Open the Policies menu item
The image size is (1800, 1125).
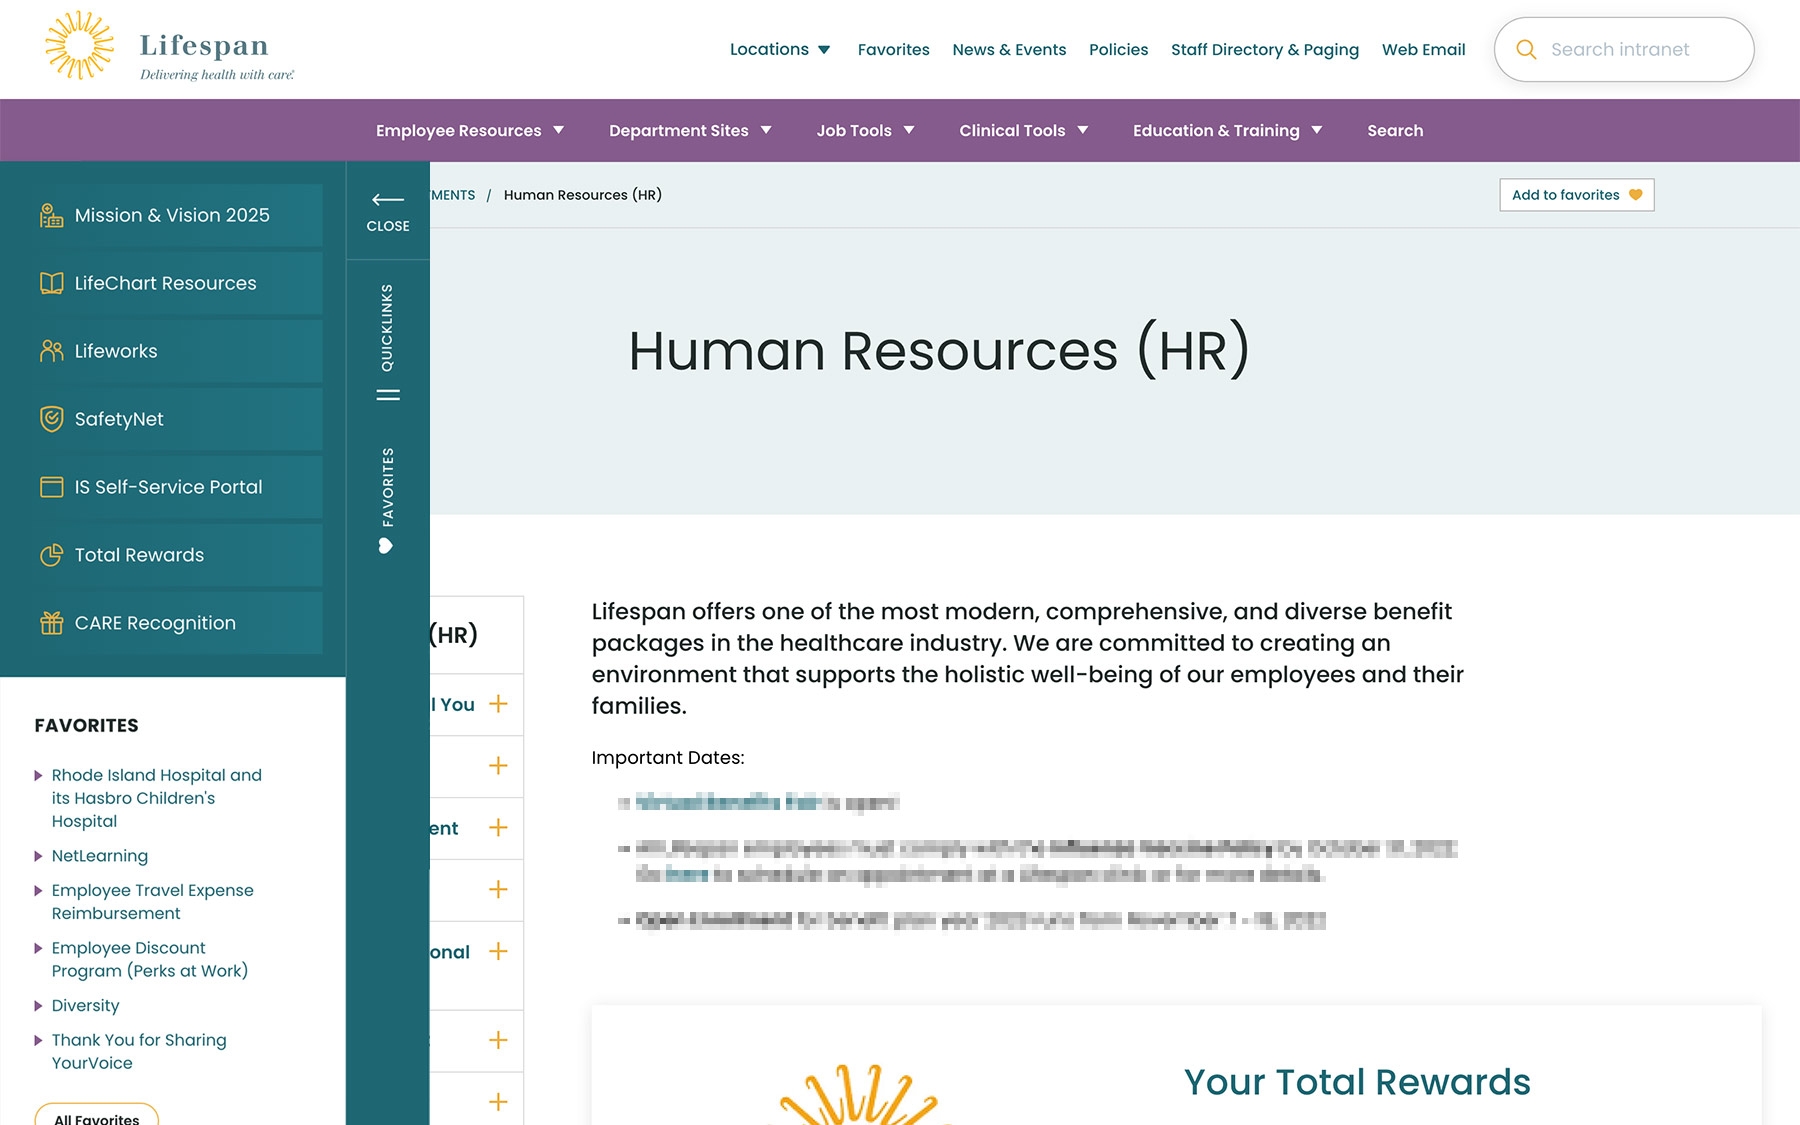click(1118, 49)
